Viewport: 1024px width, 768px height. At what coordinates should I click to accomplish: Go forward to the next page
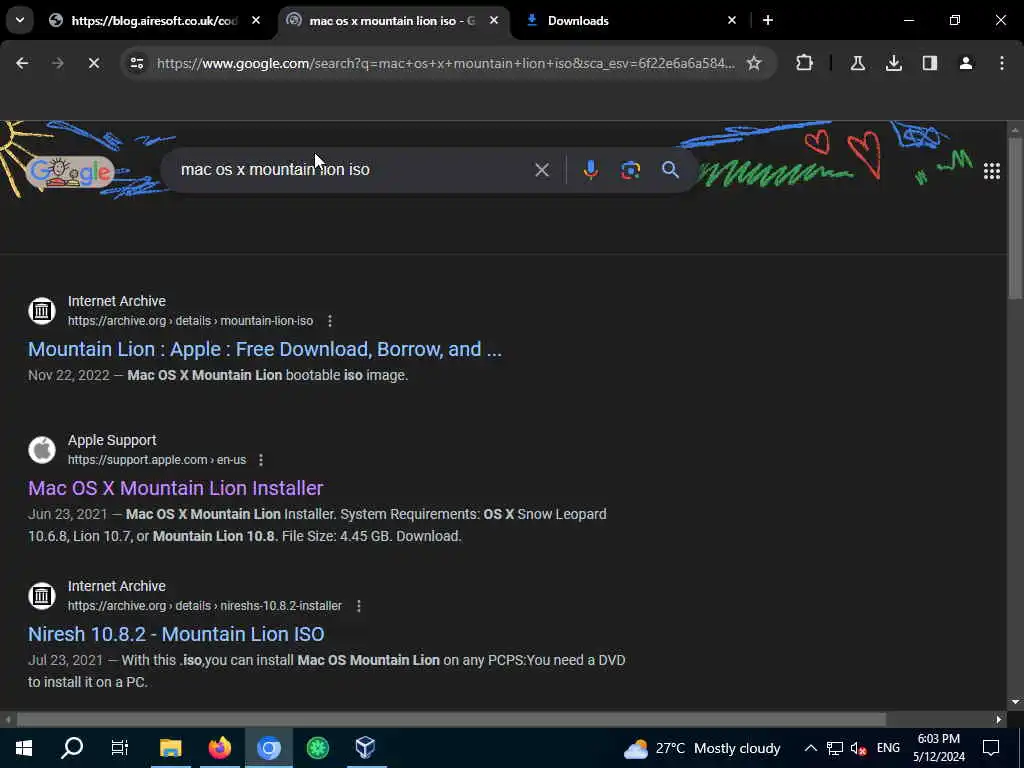click(57, 63)
